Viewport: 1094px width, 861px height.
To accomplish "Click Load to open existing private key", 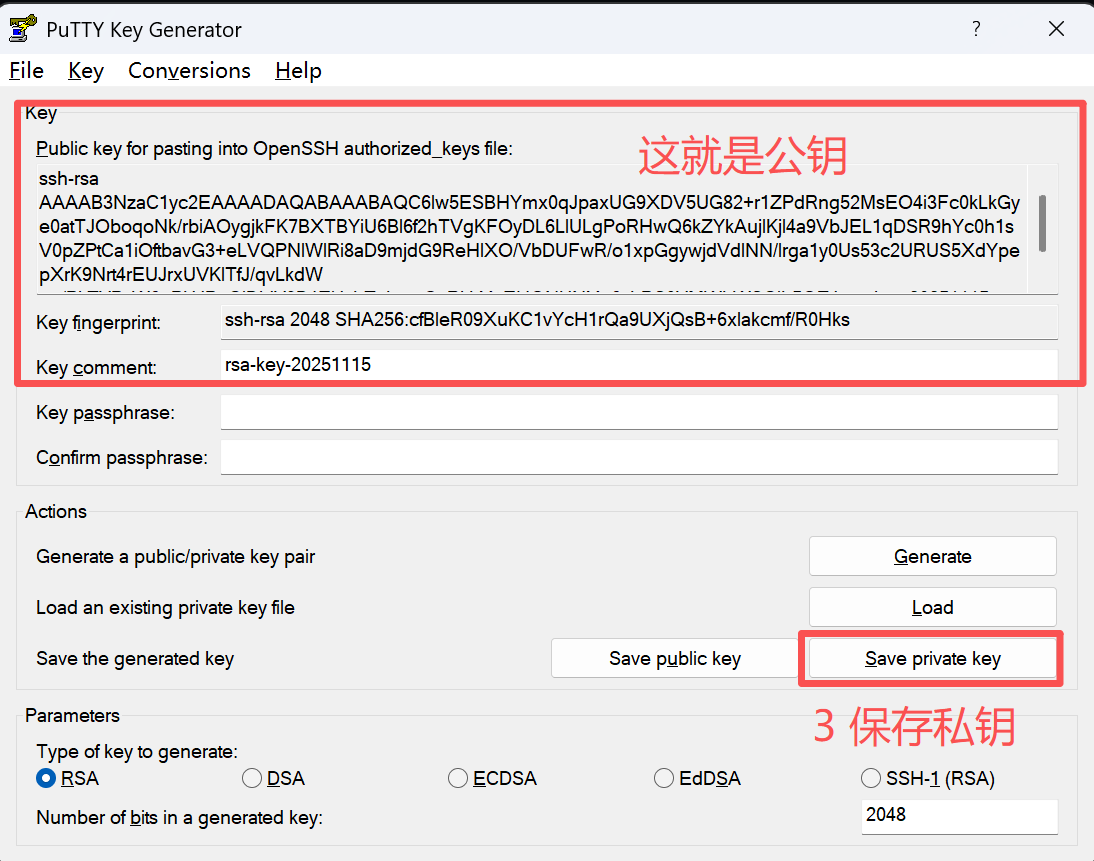I will (x=932, y=607).
